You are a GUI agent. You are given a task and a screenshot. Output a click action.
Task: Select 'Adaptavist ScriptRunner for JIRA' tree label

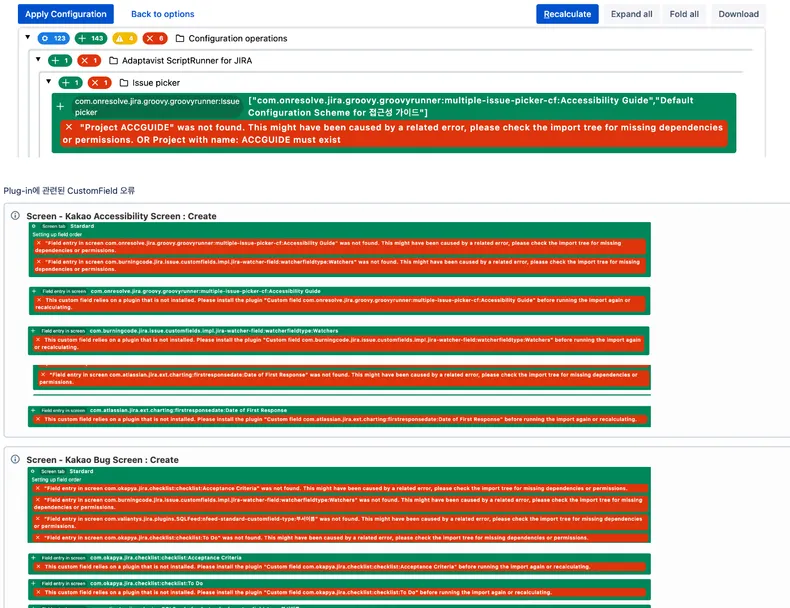click(187, 60)
